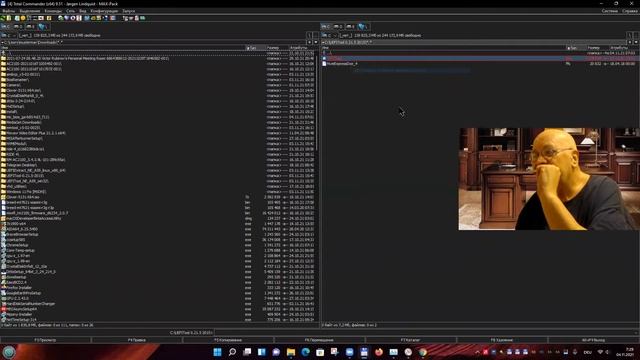Click the green refresh icon starting the toolbar

tap(3, 18)
